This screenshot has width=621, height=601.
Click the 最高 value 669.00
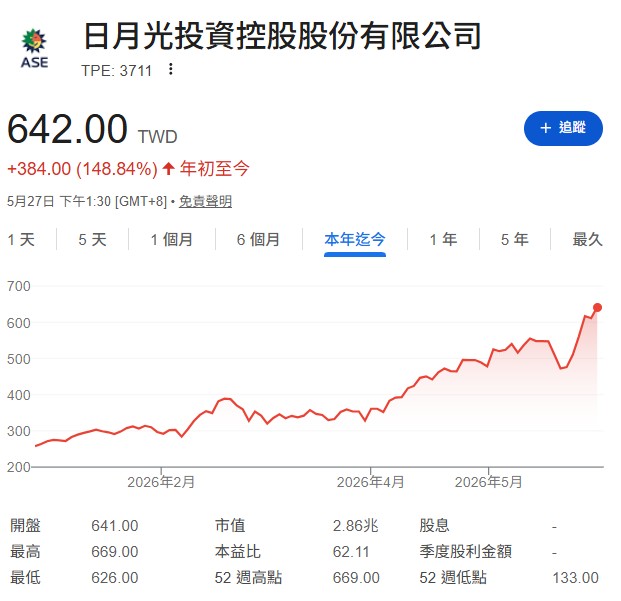[x=114, y=552]
